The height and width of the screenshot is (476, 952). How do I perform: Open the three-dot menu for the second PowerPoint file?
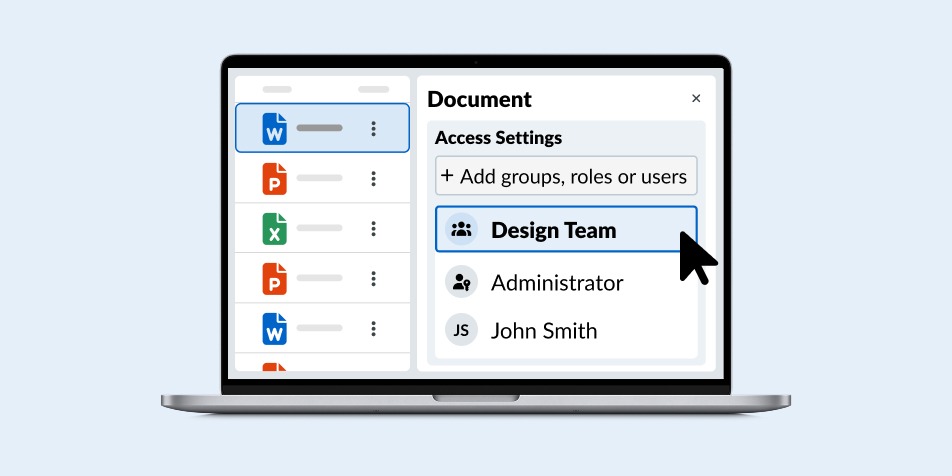click(x=373, y=279)
